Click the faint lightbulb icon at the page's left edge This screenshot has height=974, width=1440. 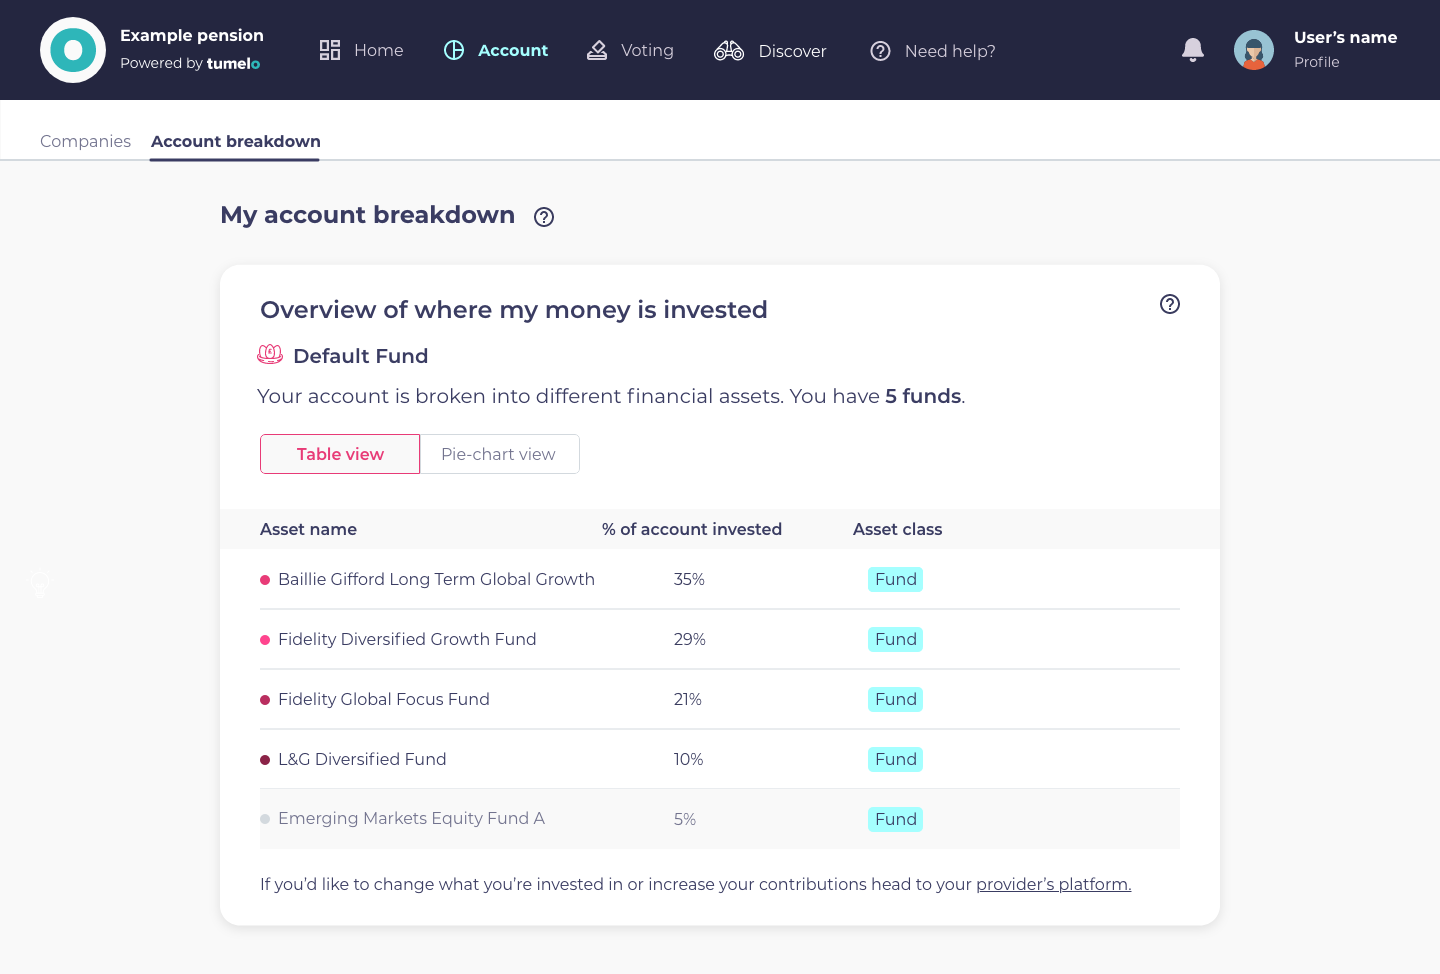tap(40, 583)
